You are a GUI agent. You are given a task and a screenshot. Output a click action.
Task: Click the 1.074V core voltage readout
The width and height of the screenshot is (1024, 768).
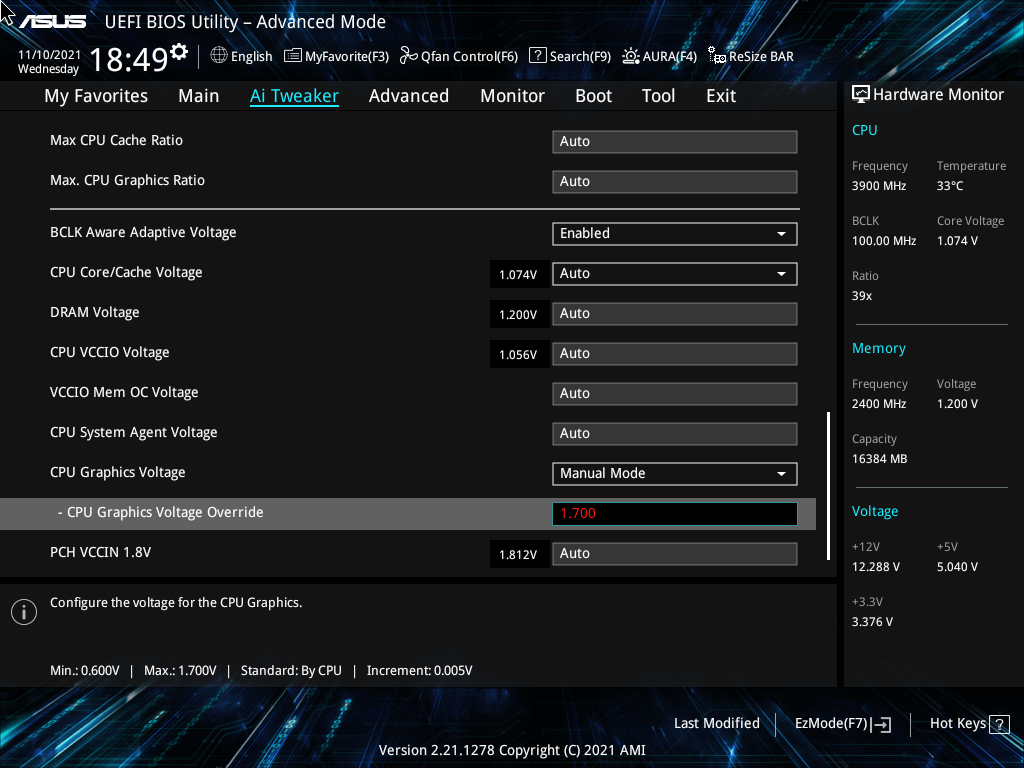[518, 274]
